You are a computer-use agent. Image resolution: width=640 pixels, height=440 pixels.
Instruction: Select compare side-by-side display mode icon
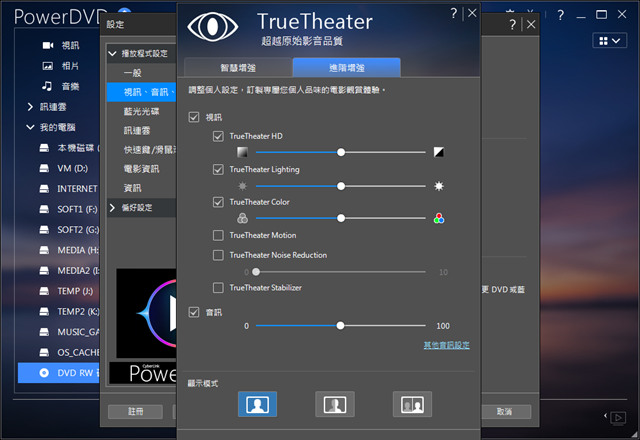412,404
